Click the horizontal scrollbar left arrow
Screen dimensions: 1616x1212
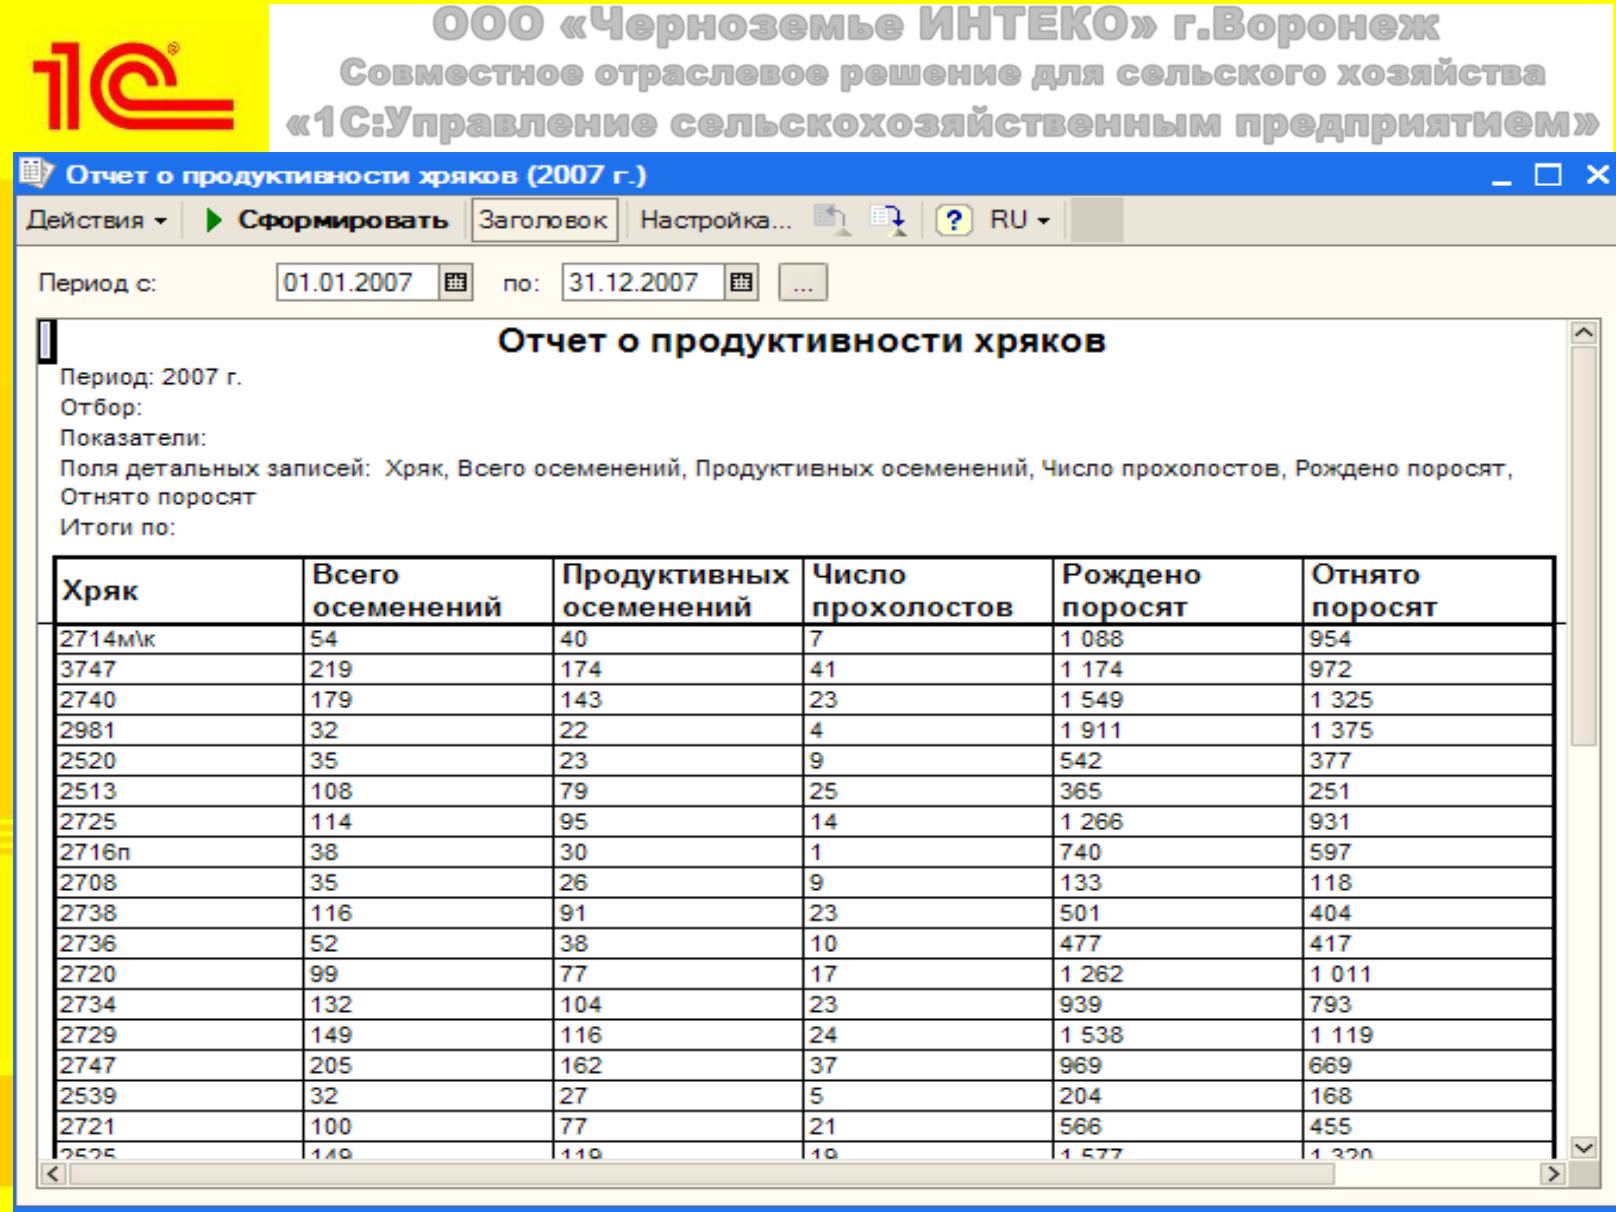point(56,1173)
